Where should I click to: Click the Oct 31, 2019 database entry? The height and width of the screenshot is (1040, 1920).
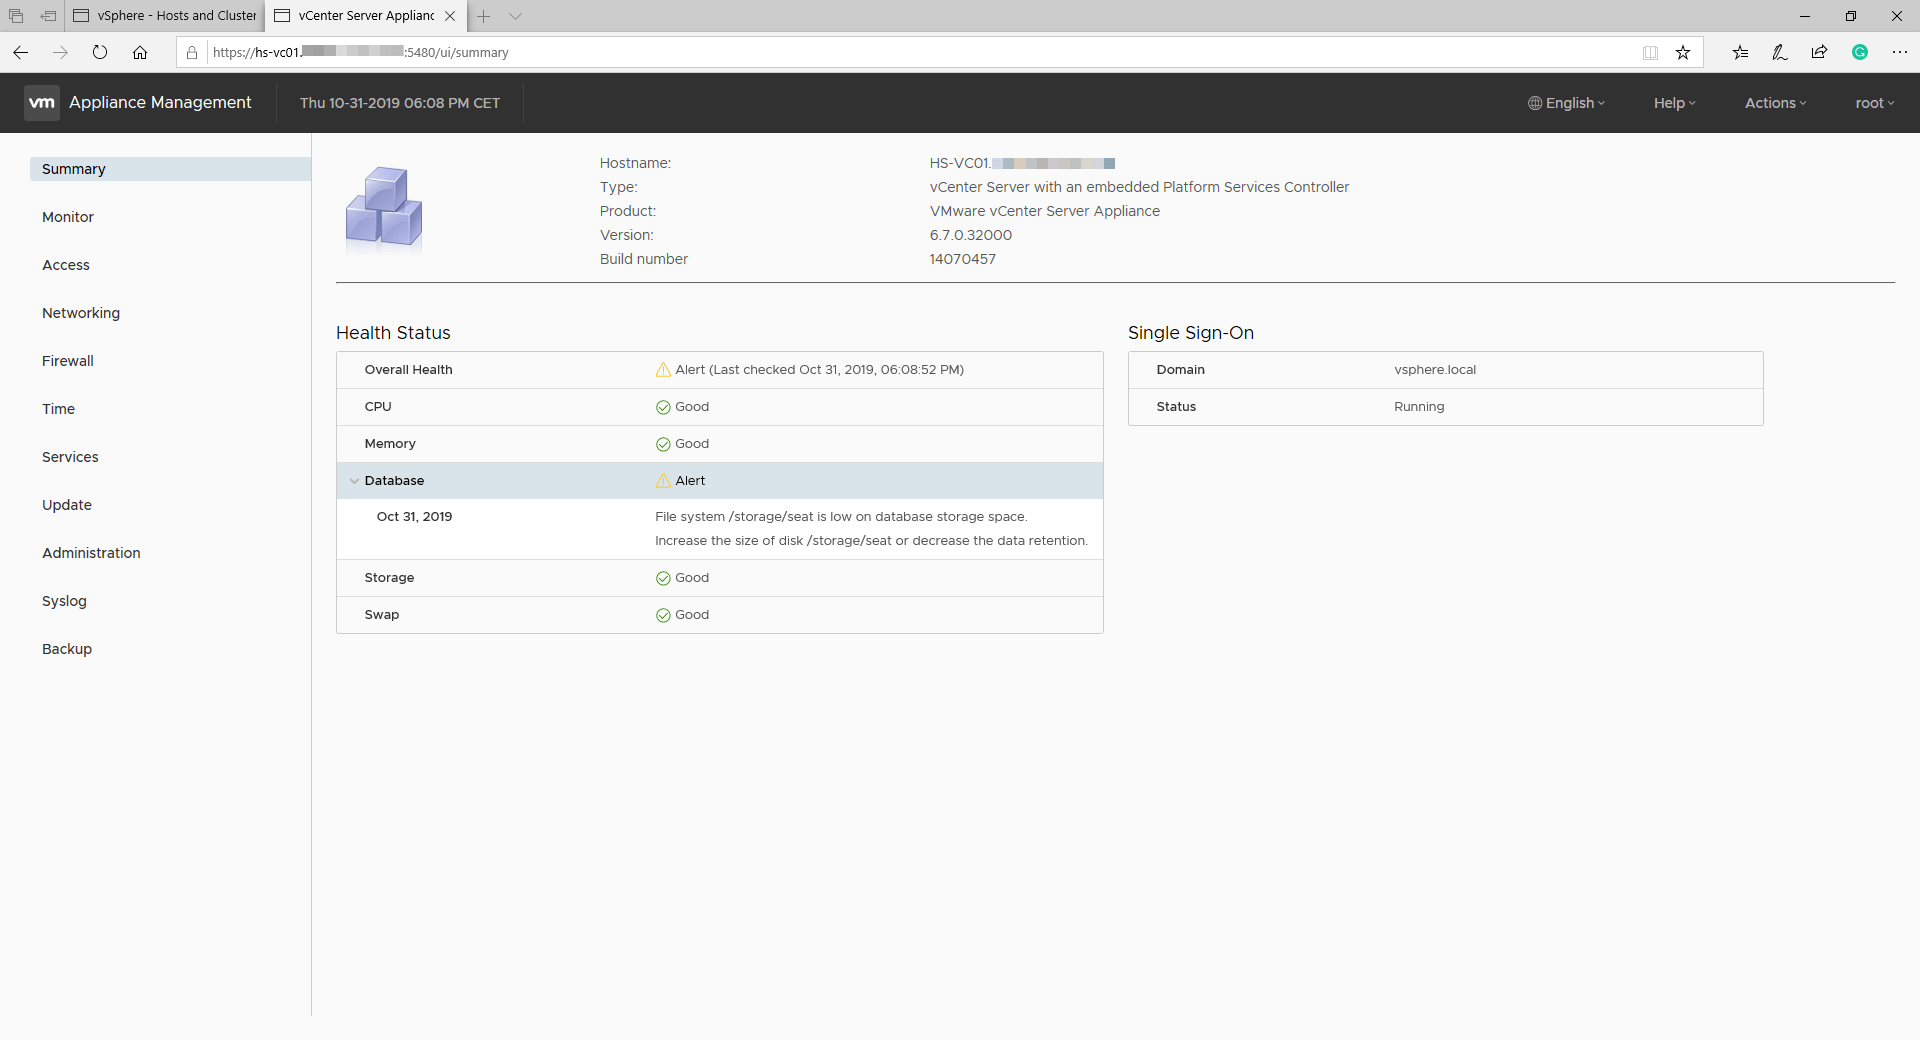414,517
